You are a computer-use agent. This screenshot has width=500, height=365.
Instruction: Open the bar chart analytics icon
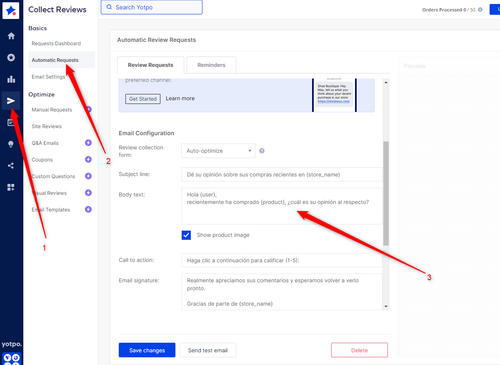(x=11, y=79)
